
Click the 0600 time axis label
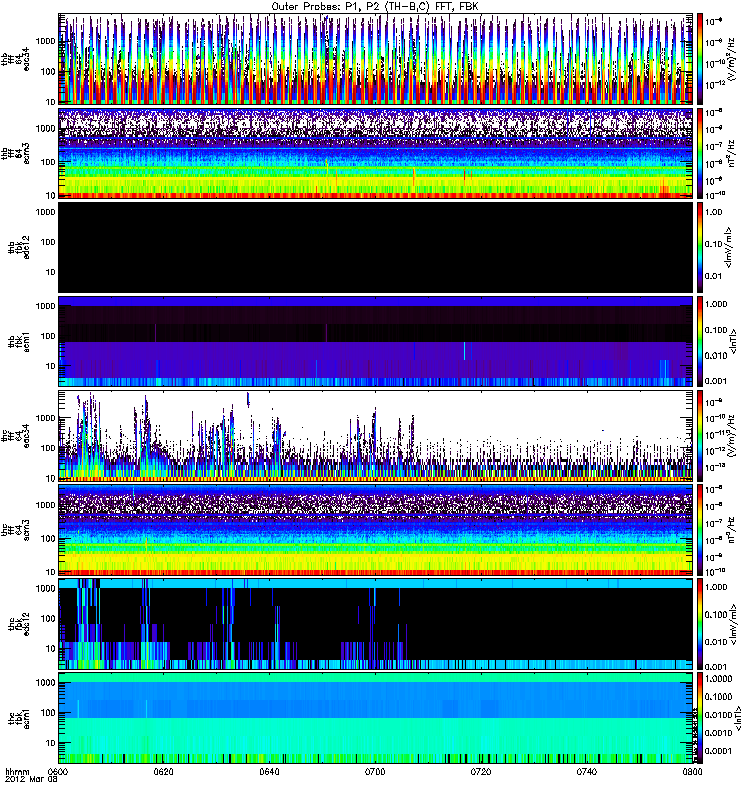59,772
